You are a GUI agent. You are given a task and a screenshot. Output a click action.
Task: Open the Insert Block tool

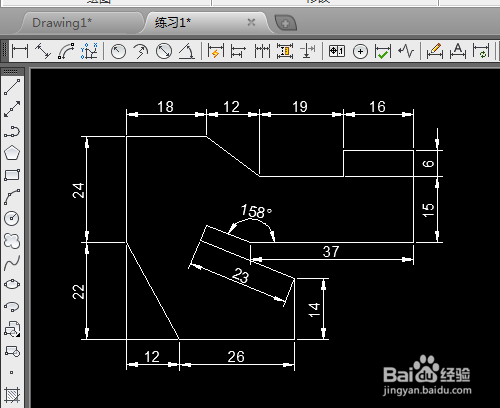pos(12,329)
